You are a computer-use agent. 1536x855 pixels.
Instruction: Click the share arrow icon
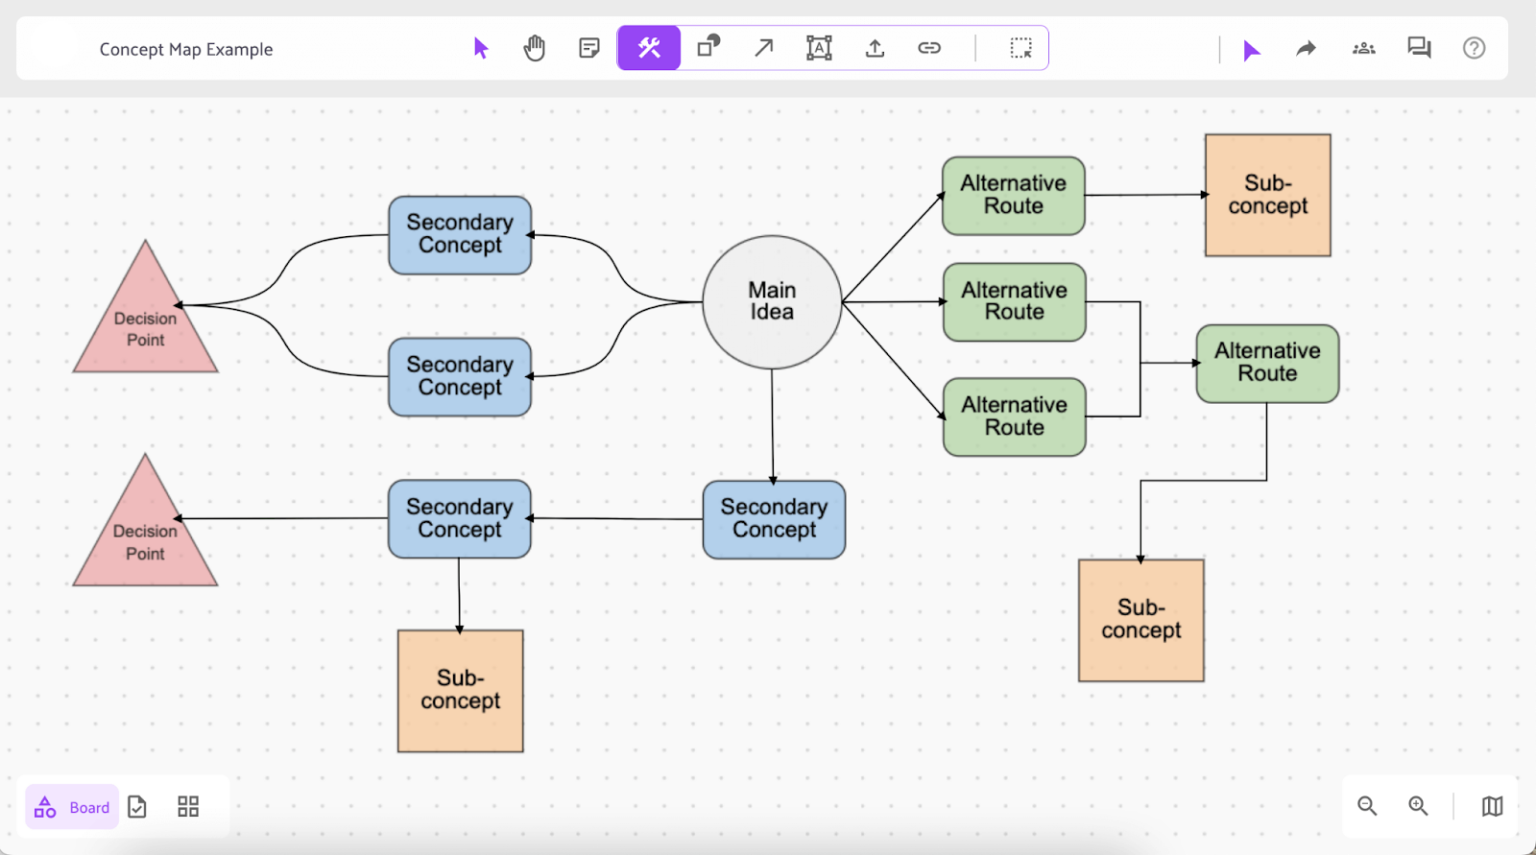click(x=1306, y=48)
